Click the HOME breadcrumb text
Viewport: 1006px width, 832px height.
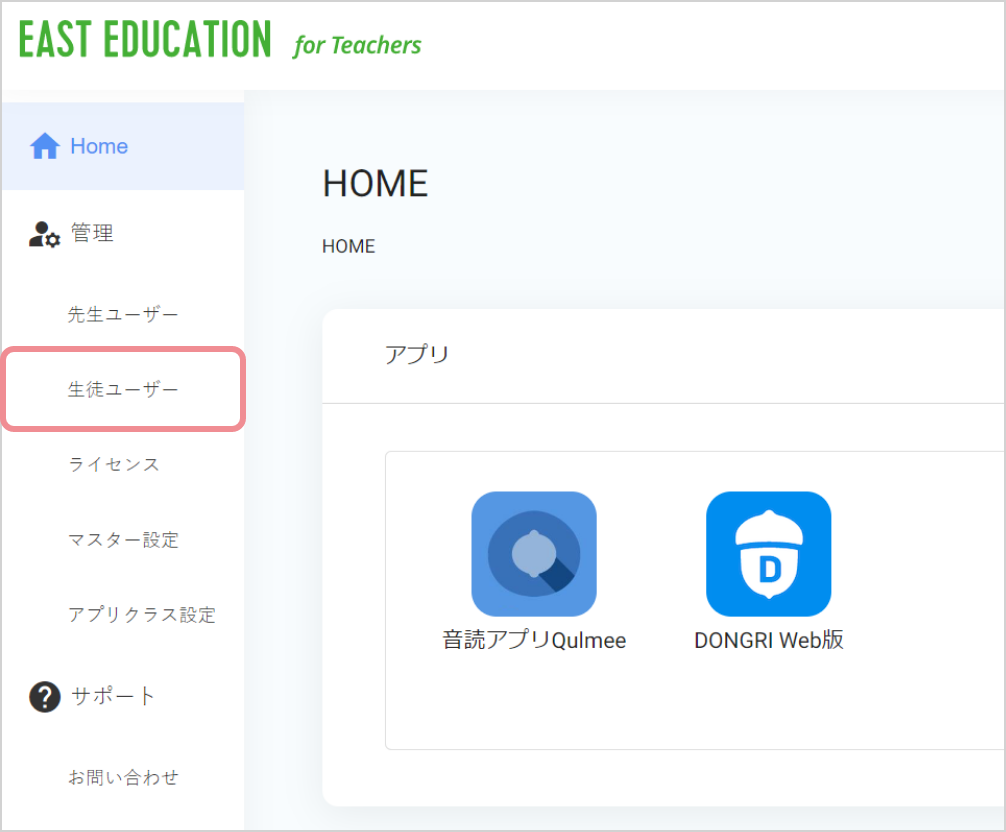pyautogui.click(x=348, y=246)
